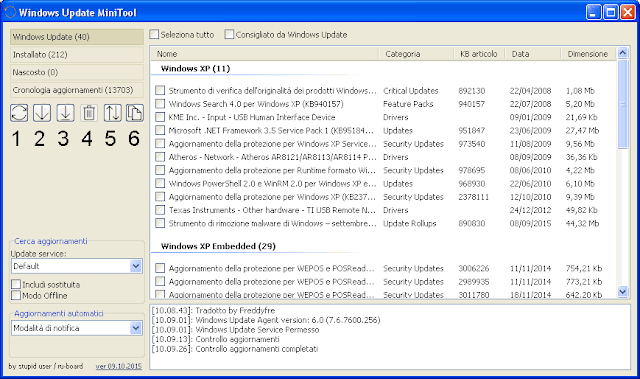
Task: Select the date 24/12/2012
Action: (x=530, y=210)
